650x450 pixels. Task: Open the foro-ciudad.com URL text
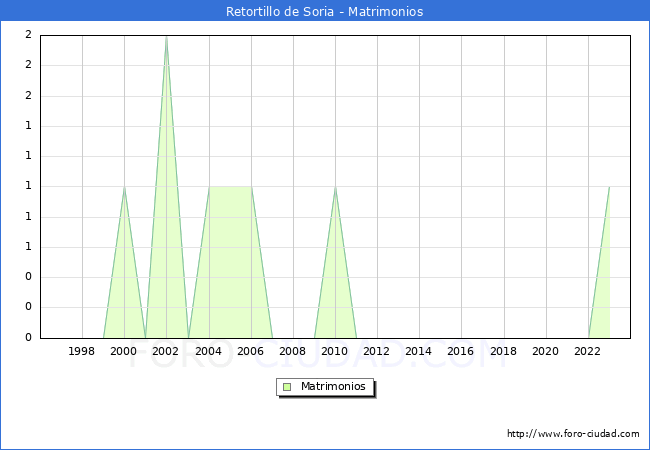[x=573, y=433]
